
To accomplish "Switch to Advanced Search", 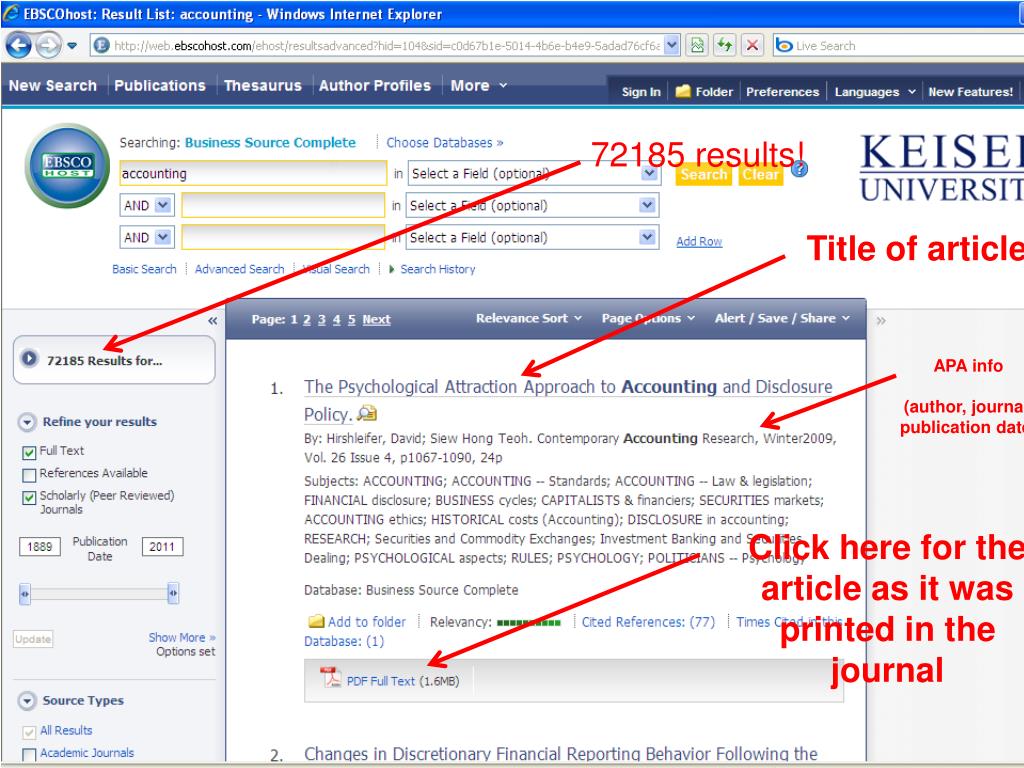I will tap(239, 269).
